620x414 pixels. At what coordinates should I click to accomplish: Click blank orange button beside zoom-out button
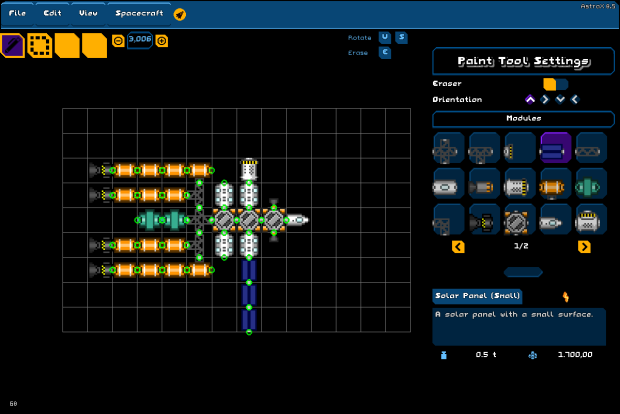(x=94, y=45)
